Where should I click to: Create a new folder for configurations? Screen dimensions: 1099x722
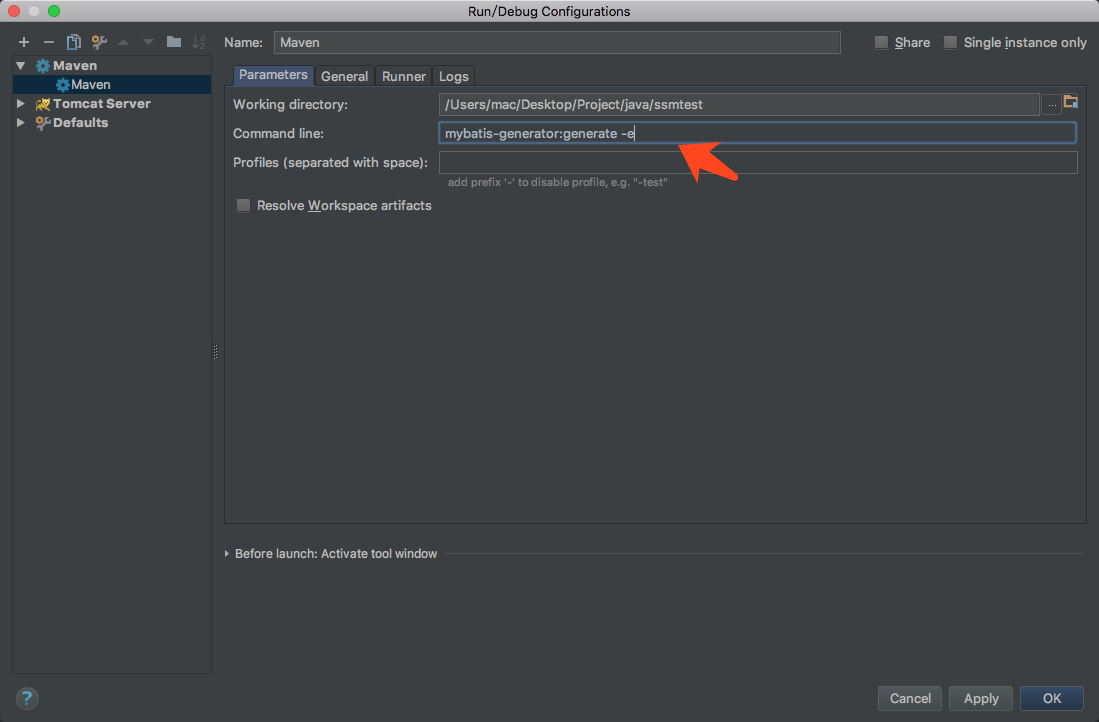tap(174, 42)
